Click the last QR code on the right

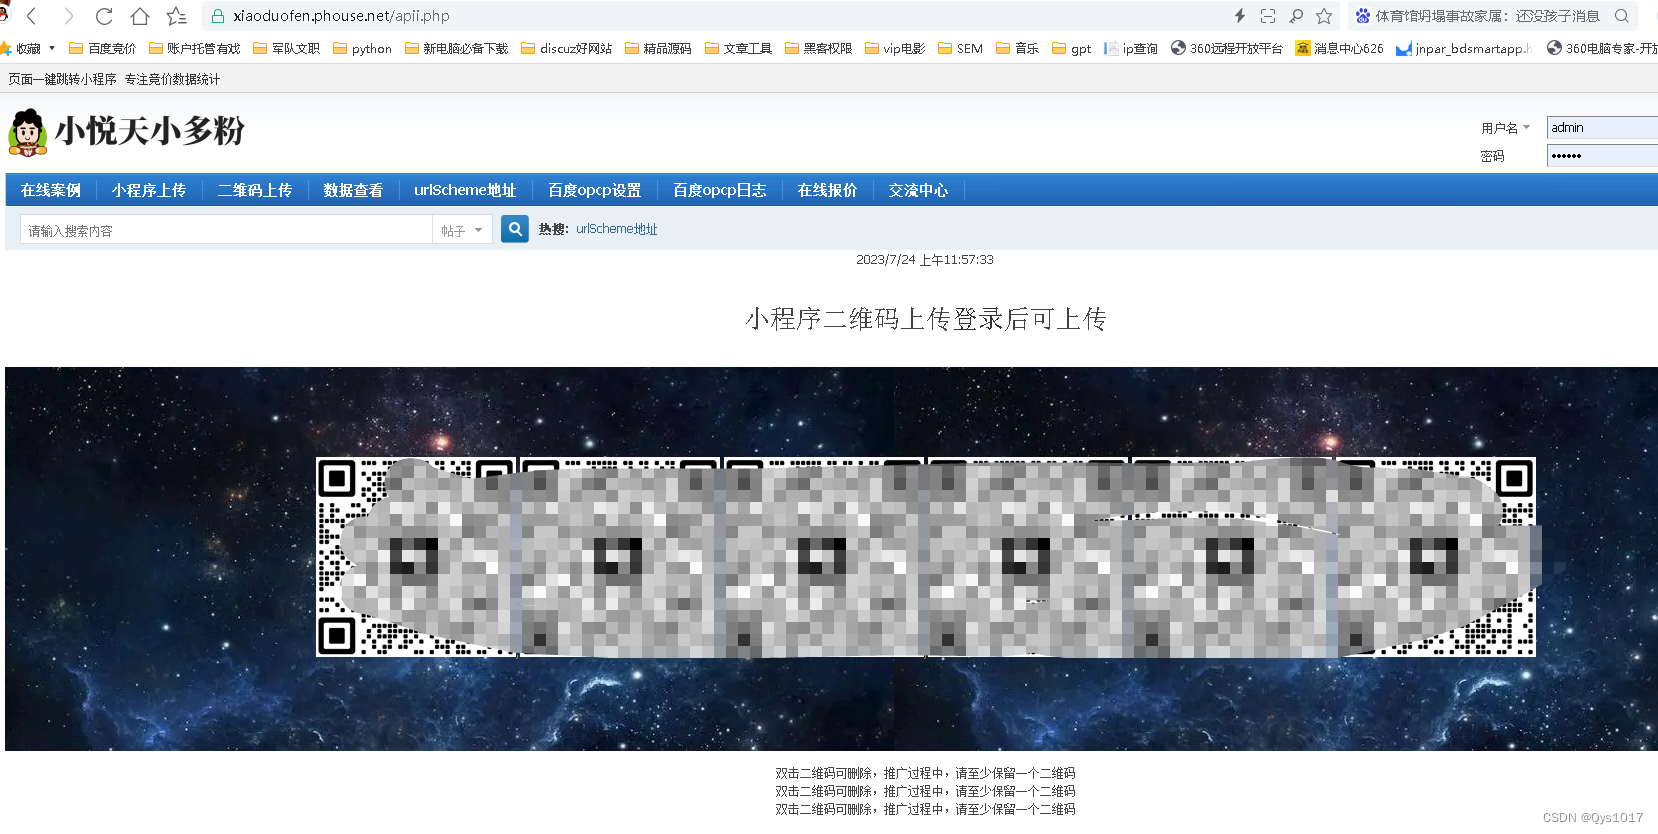[x=1436, y=557]
